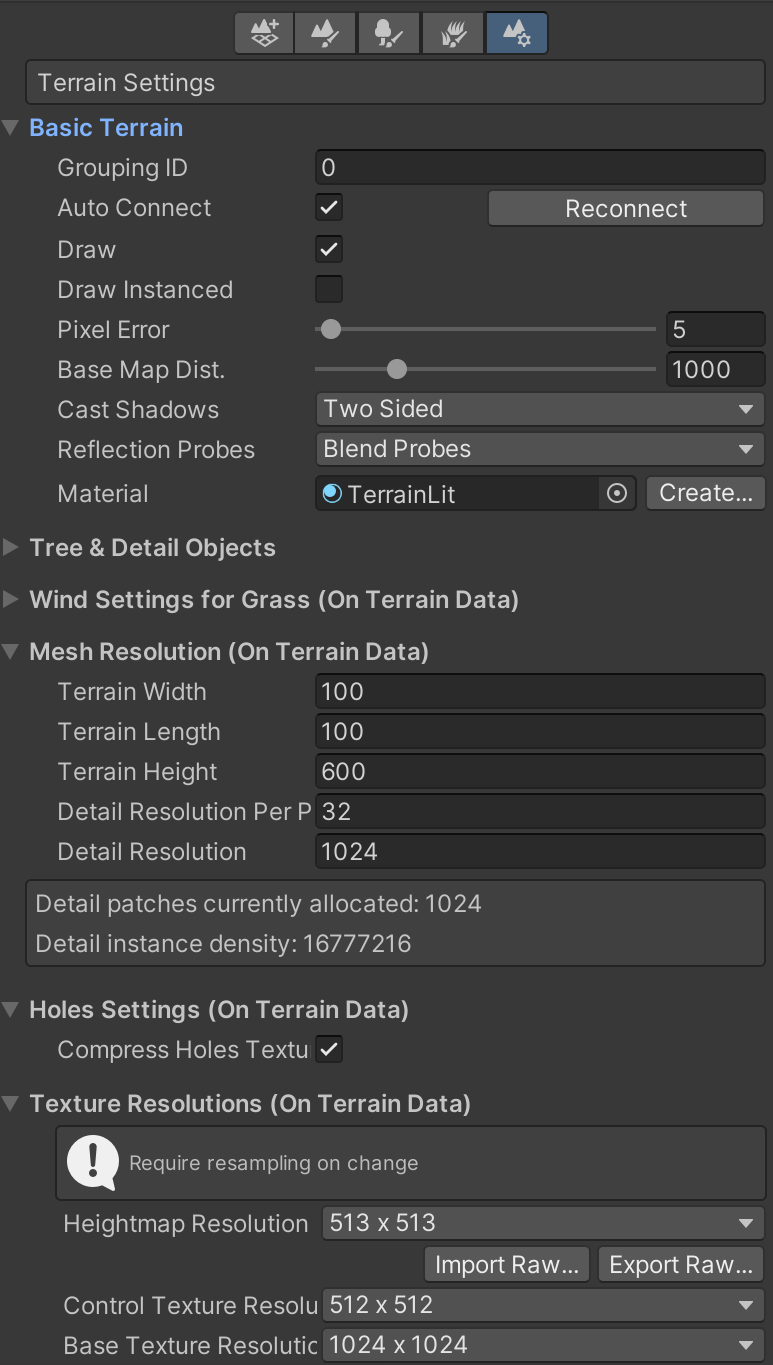The image size is (773, 1365).
Task: Switch to the Paint Terrain brush tool
Action: point(324,32)
